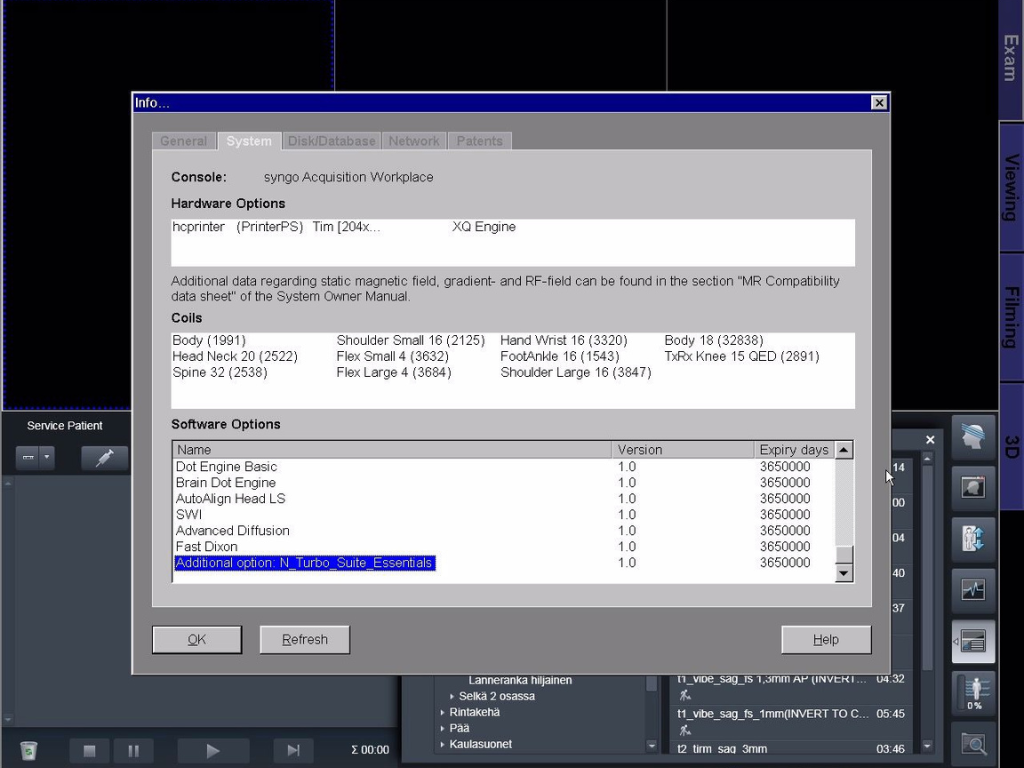Toggle the protocol list panel icon

pyautogui.click(x=975, y=641)
